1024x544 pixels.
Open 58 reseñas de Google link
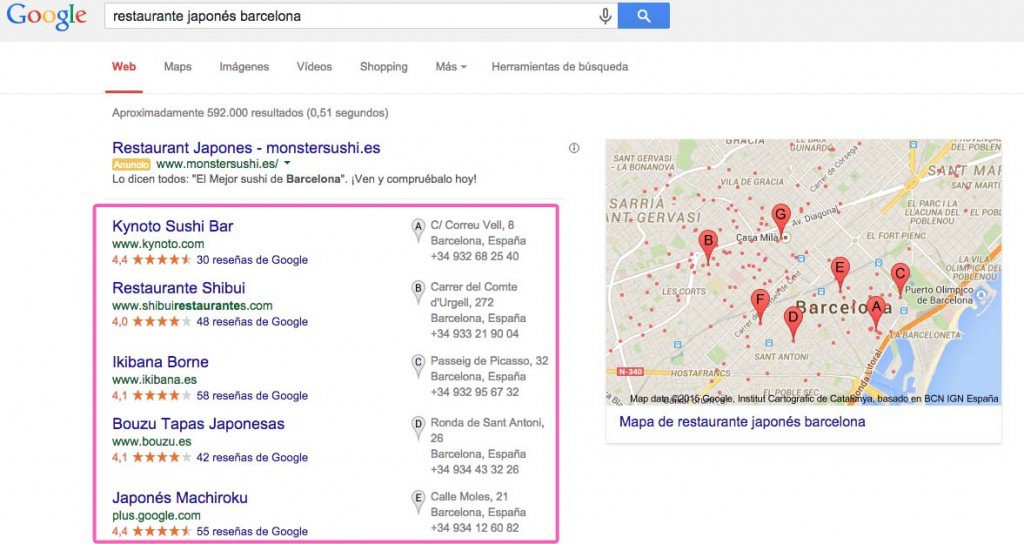(x=252, y=396)
